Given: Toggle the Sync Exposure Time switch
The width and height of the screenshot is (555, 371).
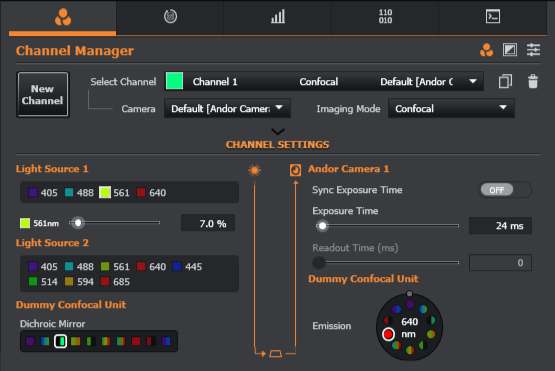Looking at the screenshot, I should [x=504, y=190].
